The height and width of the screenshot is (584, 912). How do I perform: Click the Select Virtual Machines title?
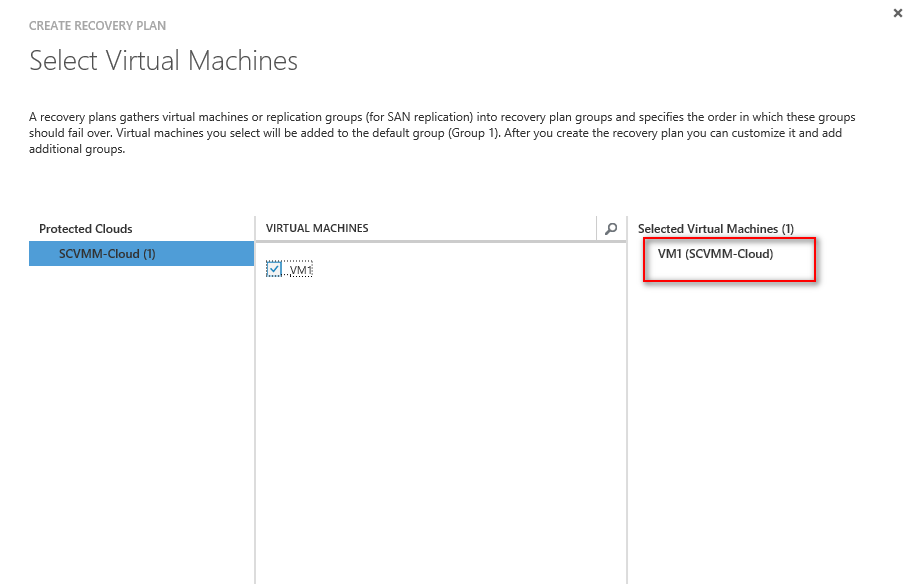click(163, 60)
